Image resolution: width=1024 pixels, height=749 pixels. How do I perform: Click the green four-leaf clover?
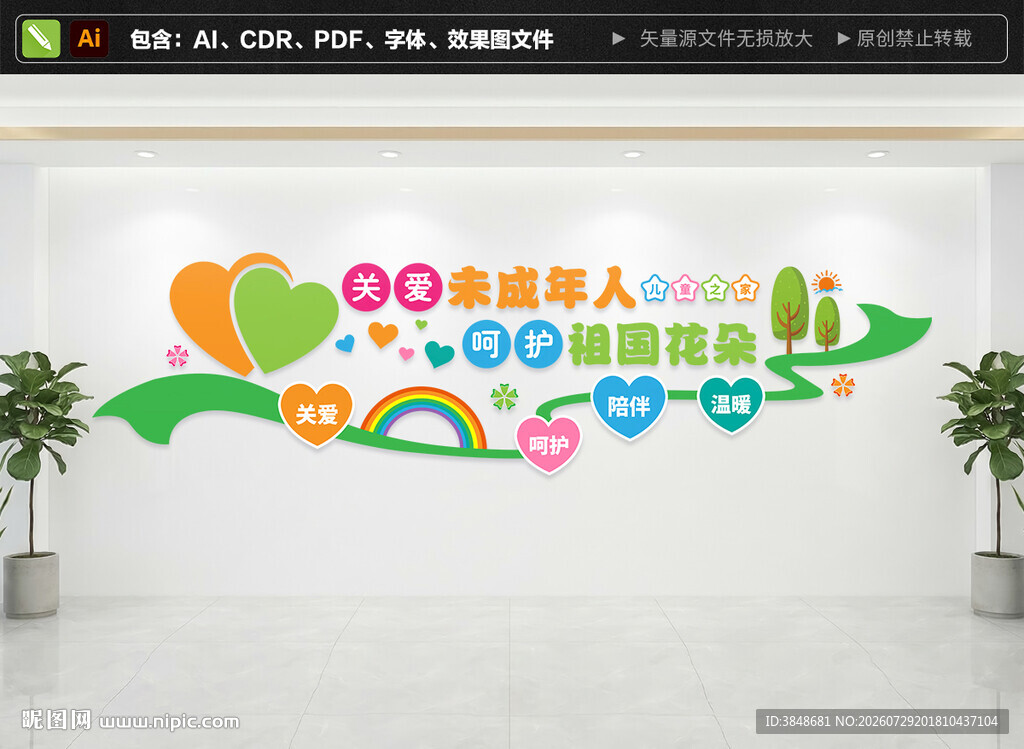[x=504, y=396]
